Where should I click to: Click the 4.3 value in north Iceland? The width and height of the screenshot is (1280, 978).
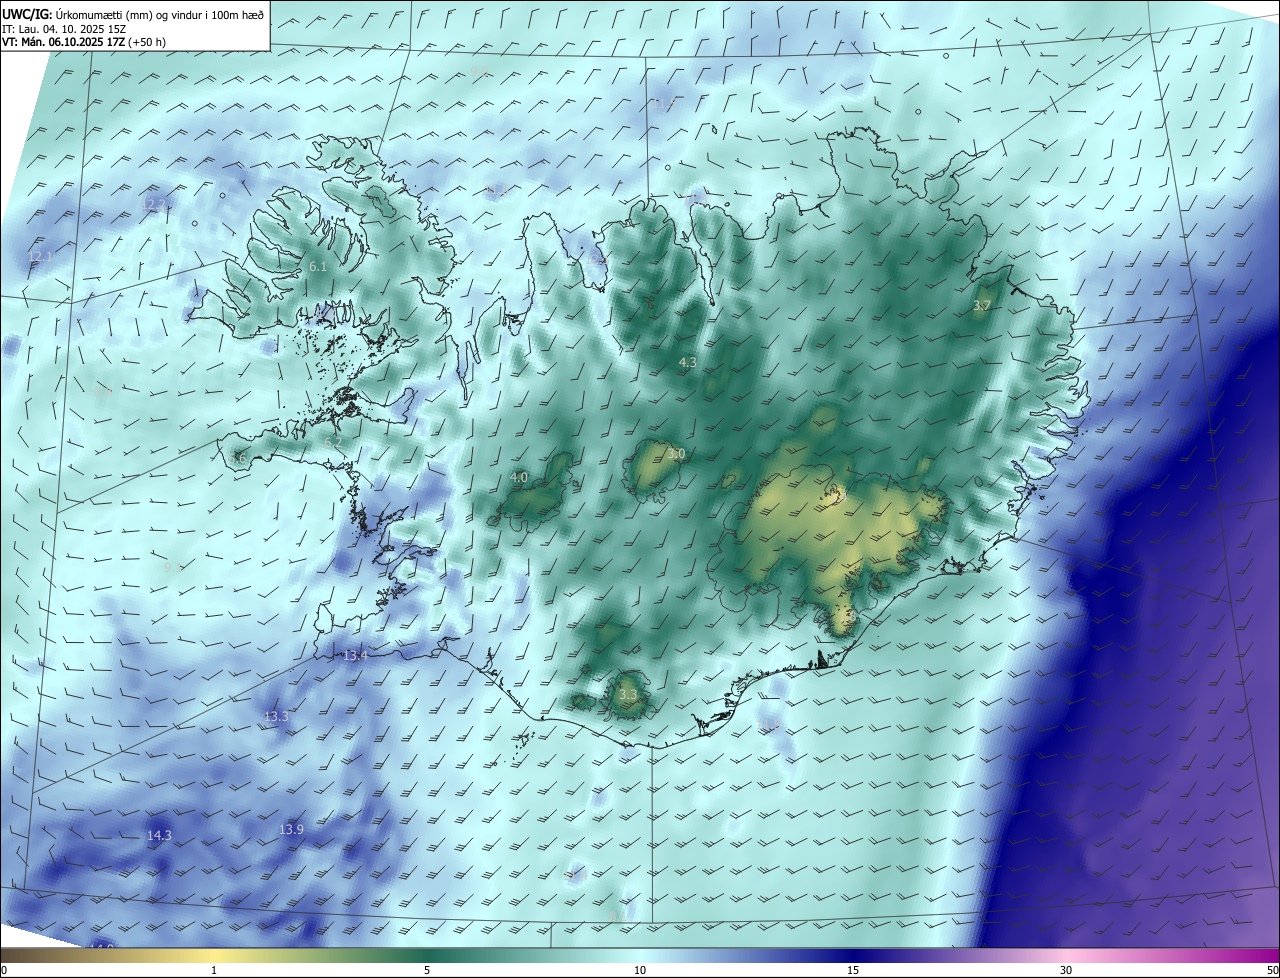click(687, 362)
